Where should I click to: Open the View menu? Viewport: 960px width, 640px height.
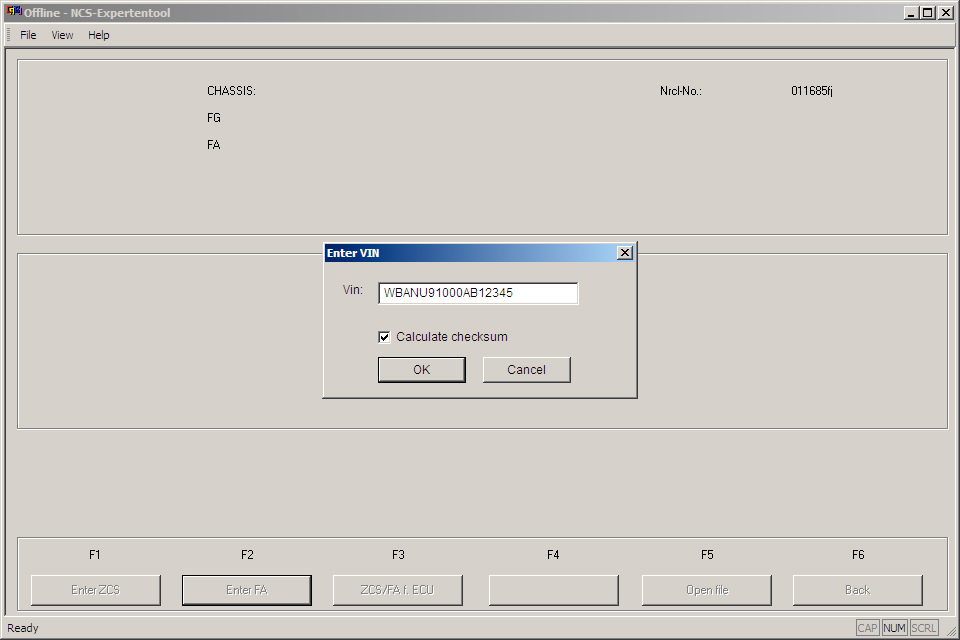click(x=62, y=35)
